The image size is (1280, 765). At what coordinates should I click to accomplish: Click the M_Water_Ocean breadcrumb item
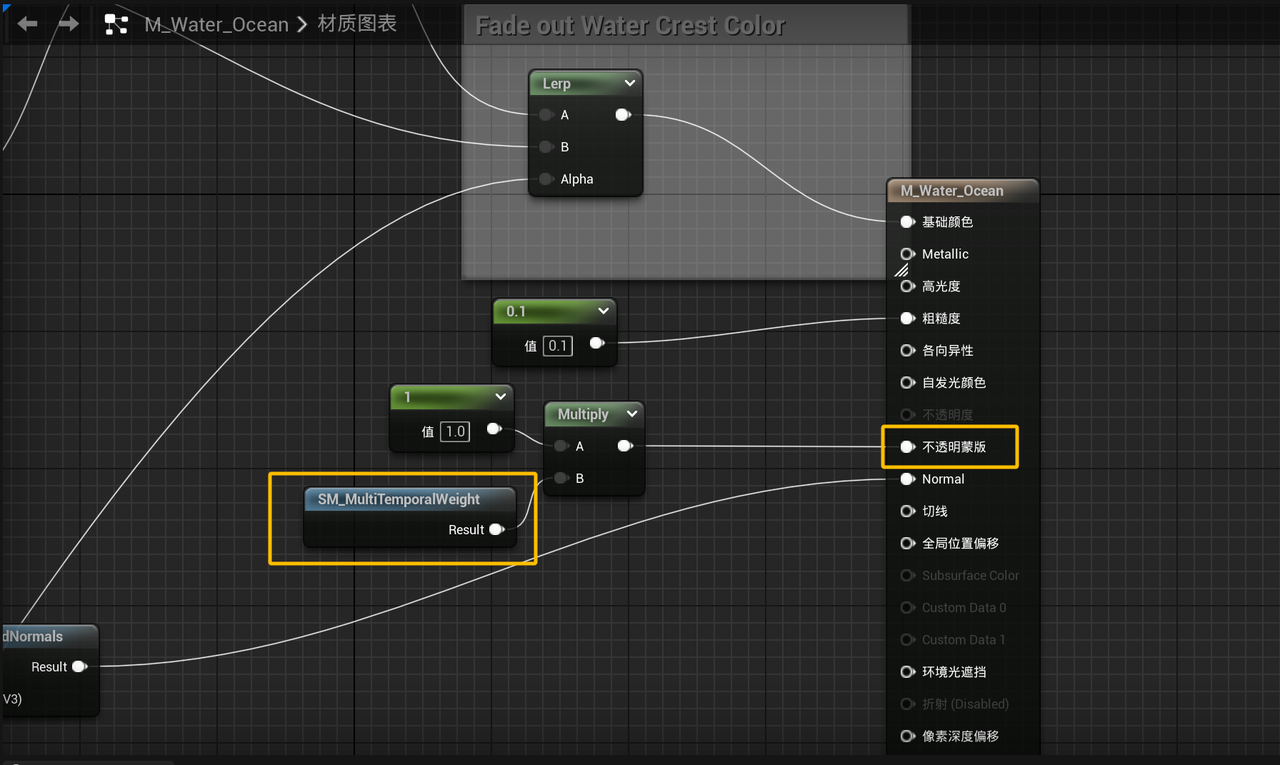click(216, 24)
